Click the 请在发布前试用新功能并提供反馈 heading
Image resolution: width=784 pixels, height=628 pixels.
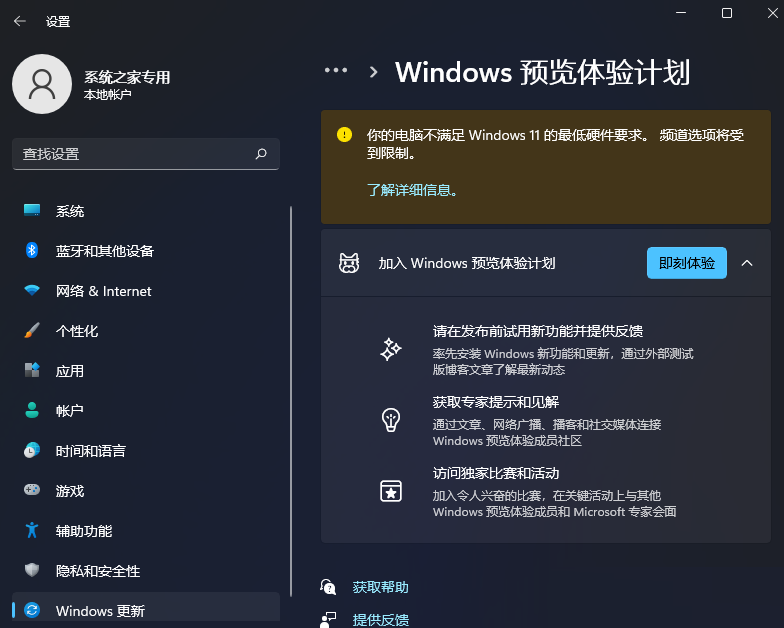coord(538,331)
